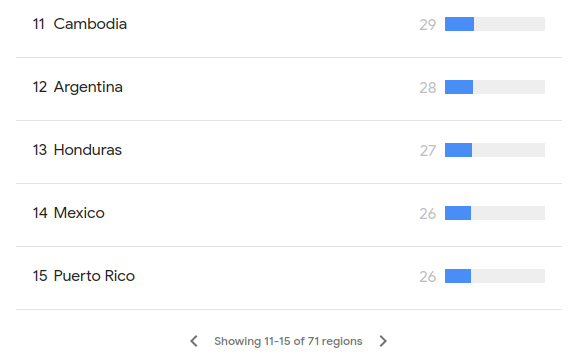The width and height of the screenshot is (572, 361).
Task: Click the value 28 beside Argentina
Action: point(428,88)
